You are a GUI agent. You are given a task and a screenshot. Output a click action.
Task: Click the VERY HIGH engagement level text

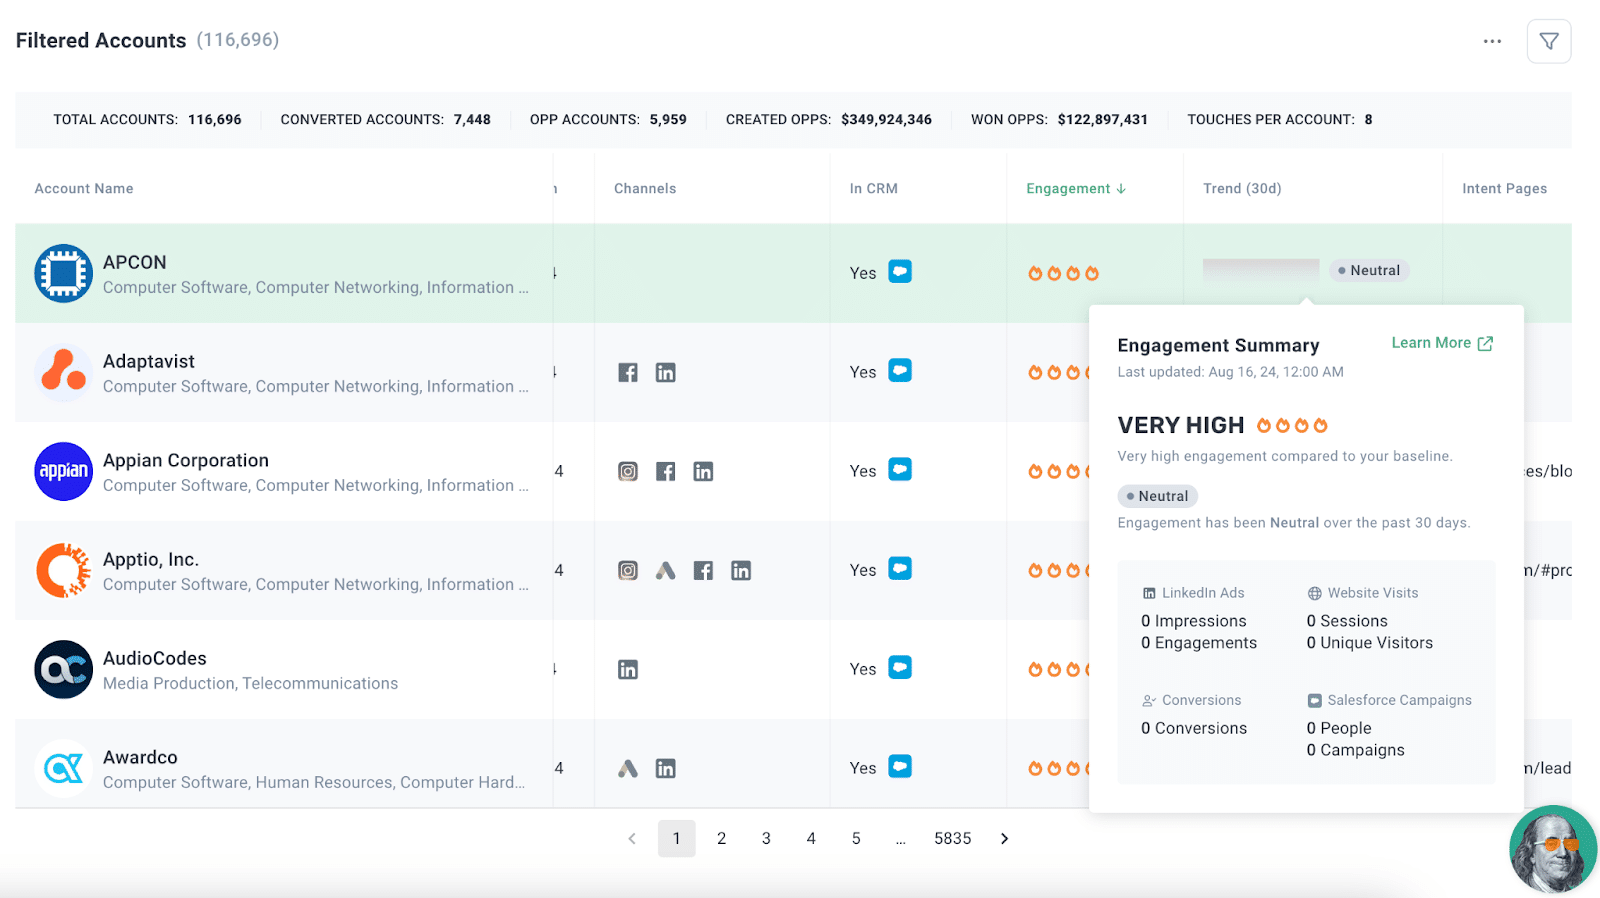[x=1181, y=425]
